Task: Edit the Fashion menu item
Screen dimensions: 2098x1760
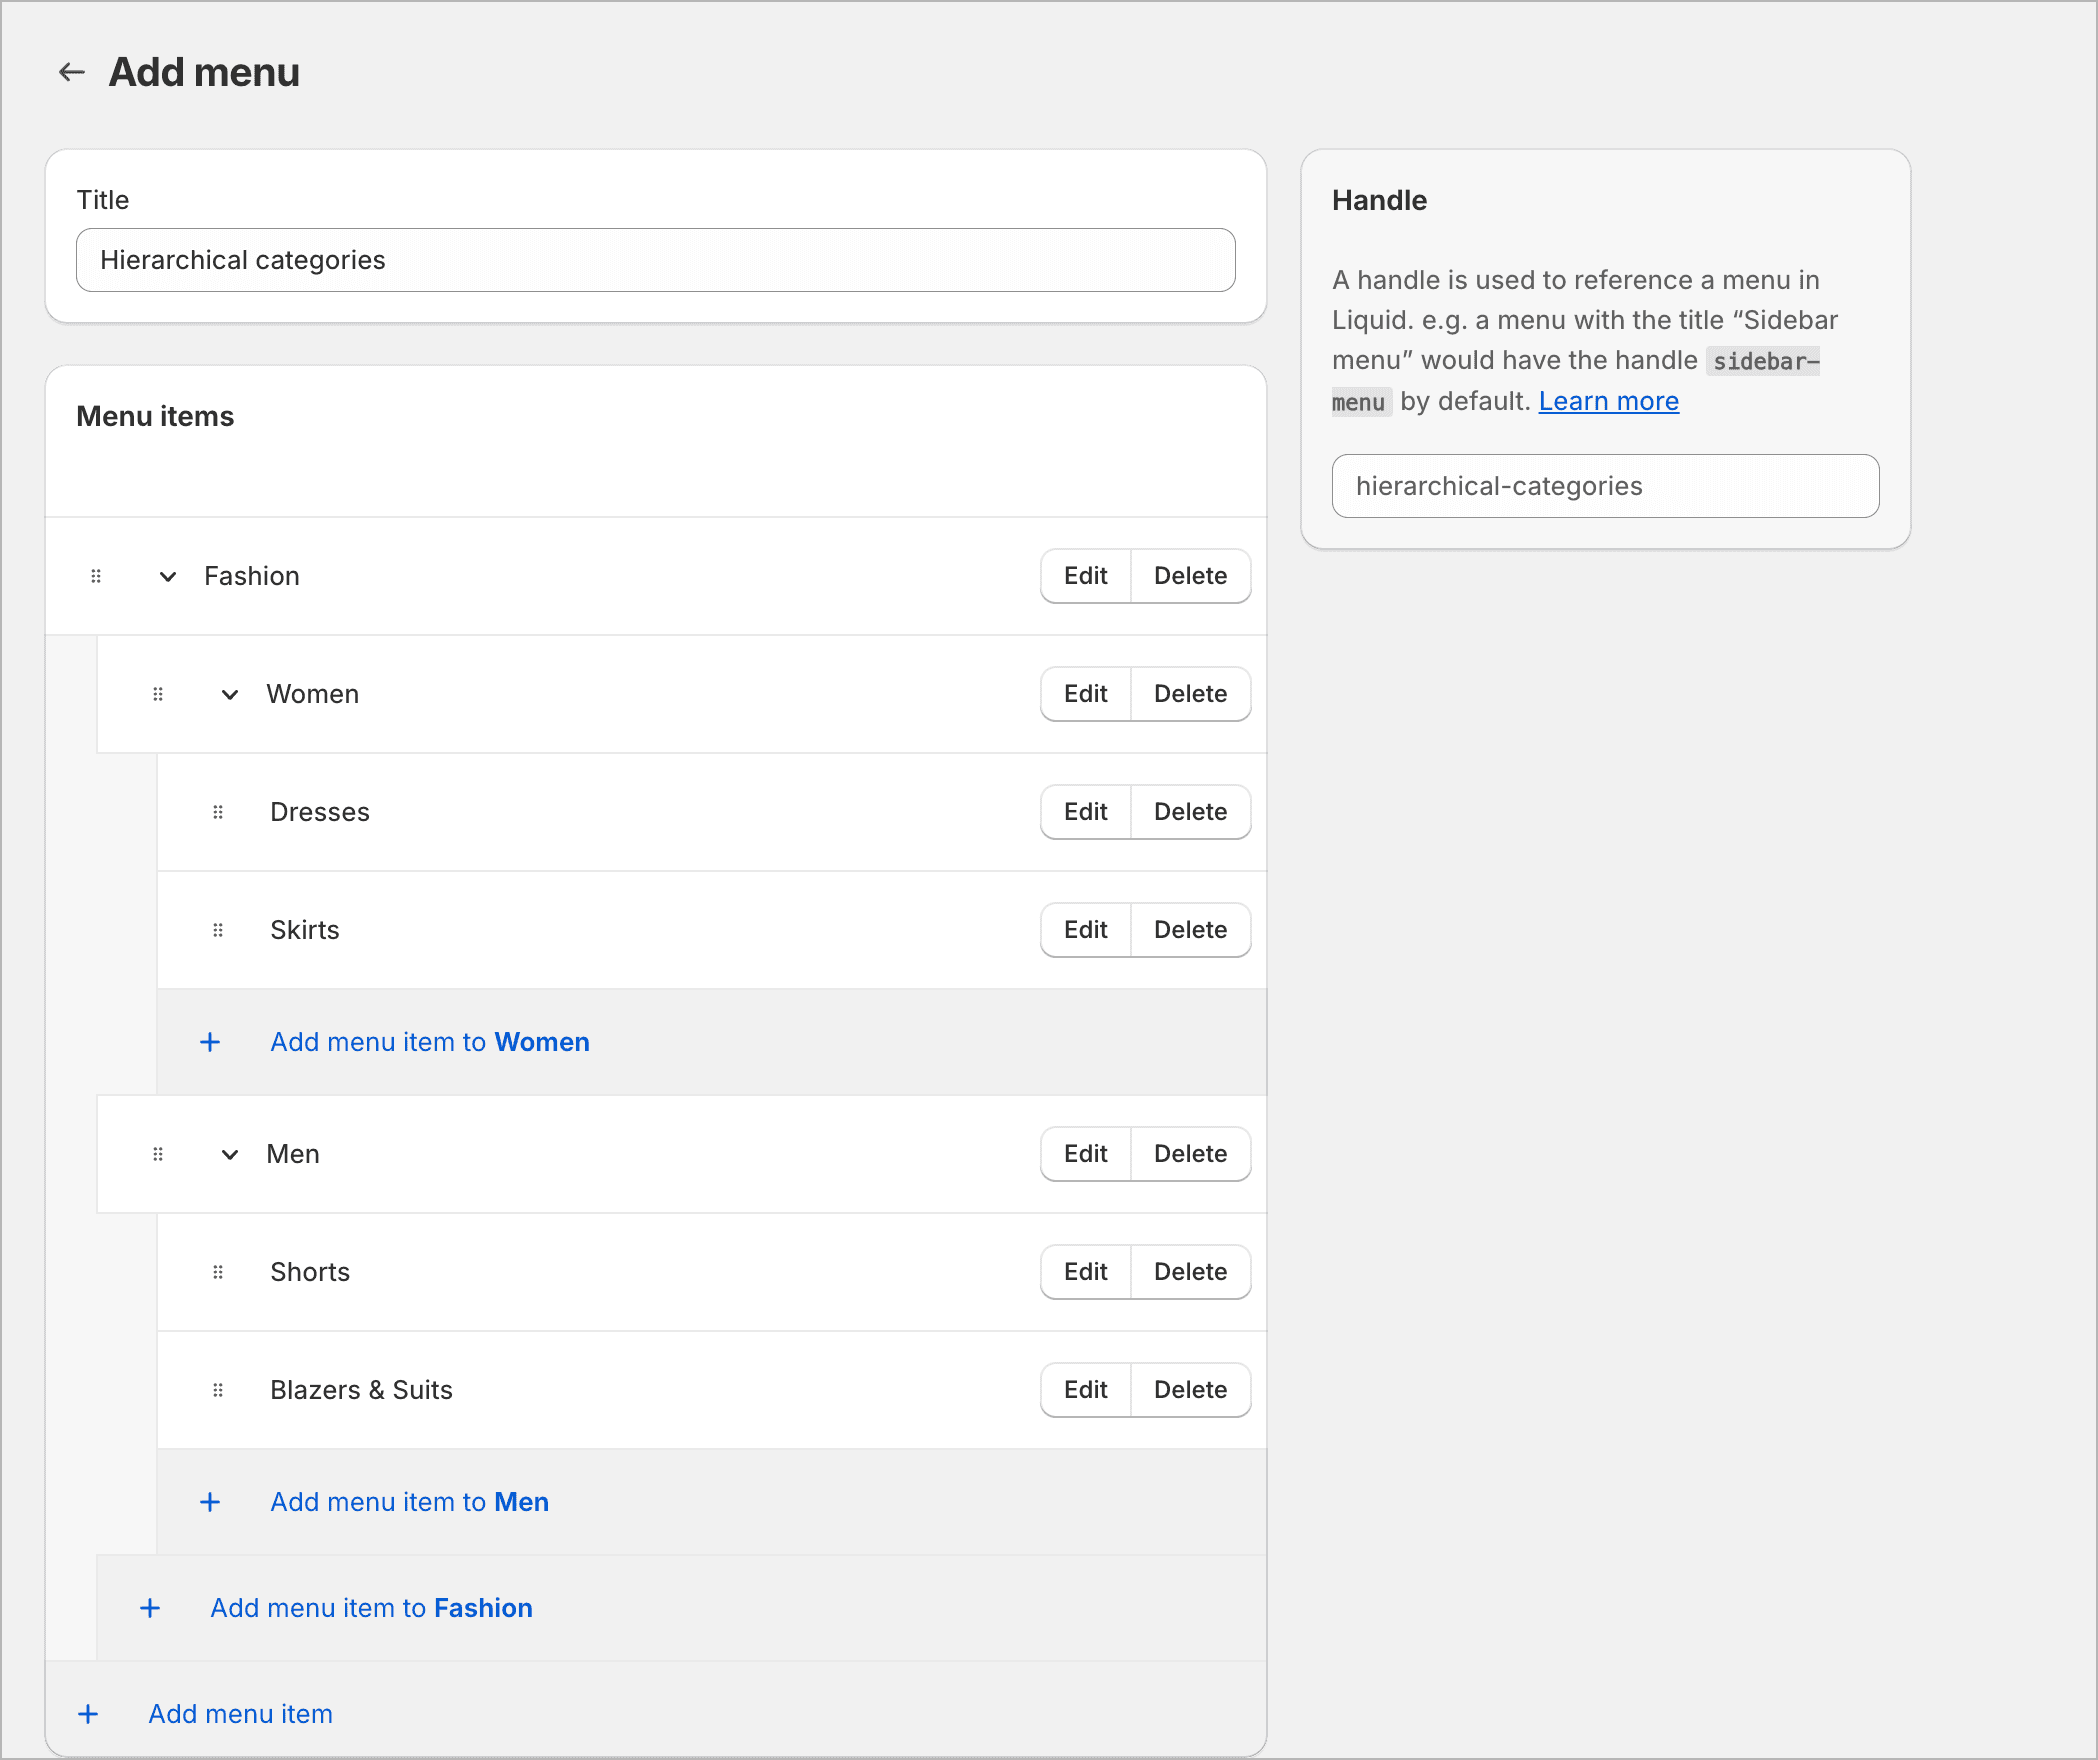Action: 1085,576
